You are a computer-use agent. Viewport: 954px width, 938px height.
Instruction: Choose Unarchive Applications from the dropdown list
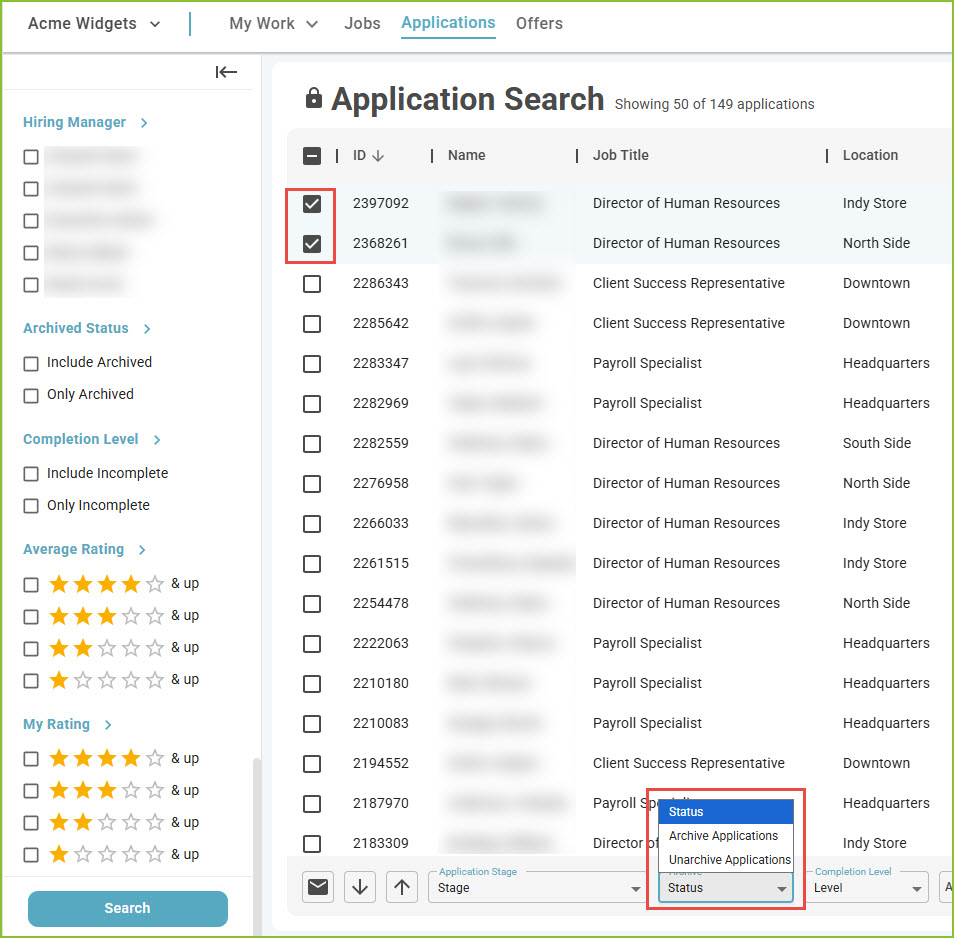[x=726, y=860]
